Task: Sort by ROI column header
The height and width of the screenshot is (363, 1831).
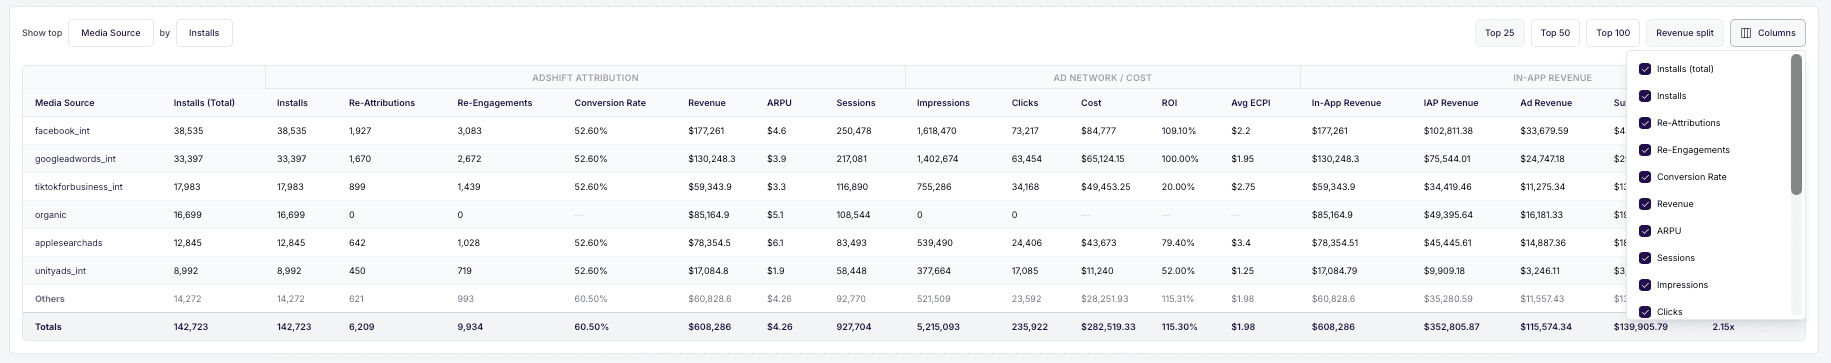Action: tap(1169, 103)
